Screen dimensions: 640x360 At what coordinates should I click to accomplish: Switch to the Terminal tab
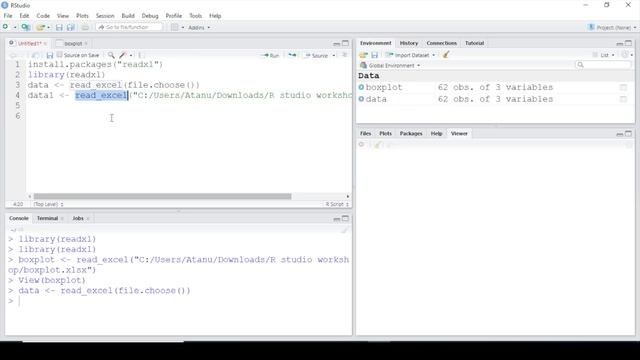pyautogui.click(x=47, y=218)
